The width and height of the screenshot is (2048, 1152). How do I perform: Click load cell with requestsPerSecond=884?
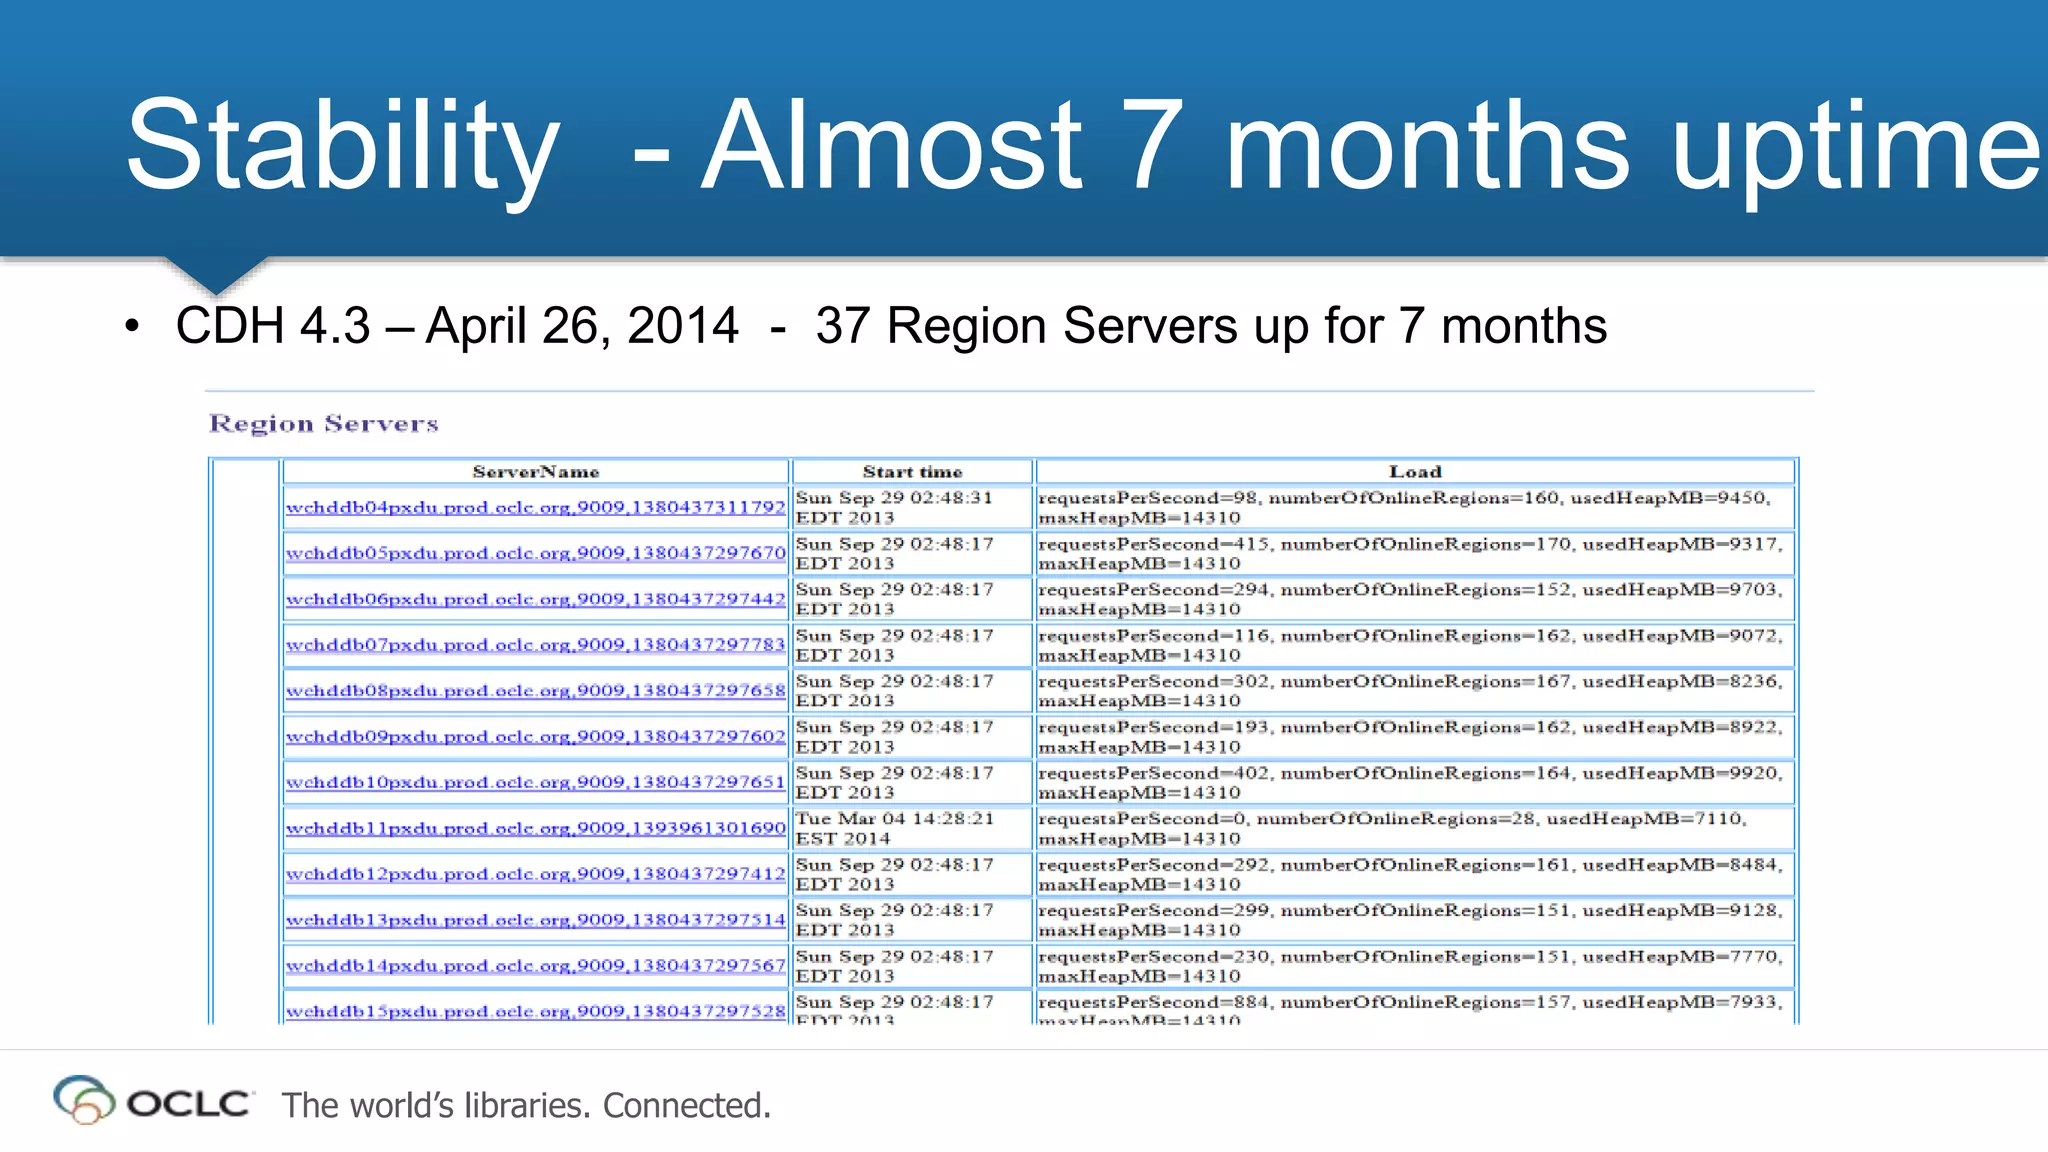click(x=1415, y=1008)
